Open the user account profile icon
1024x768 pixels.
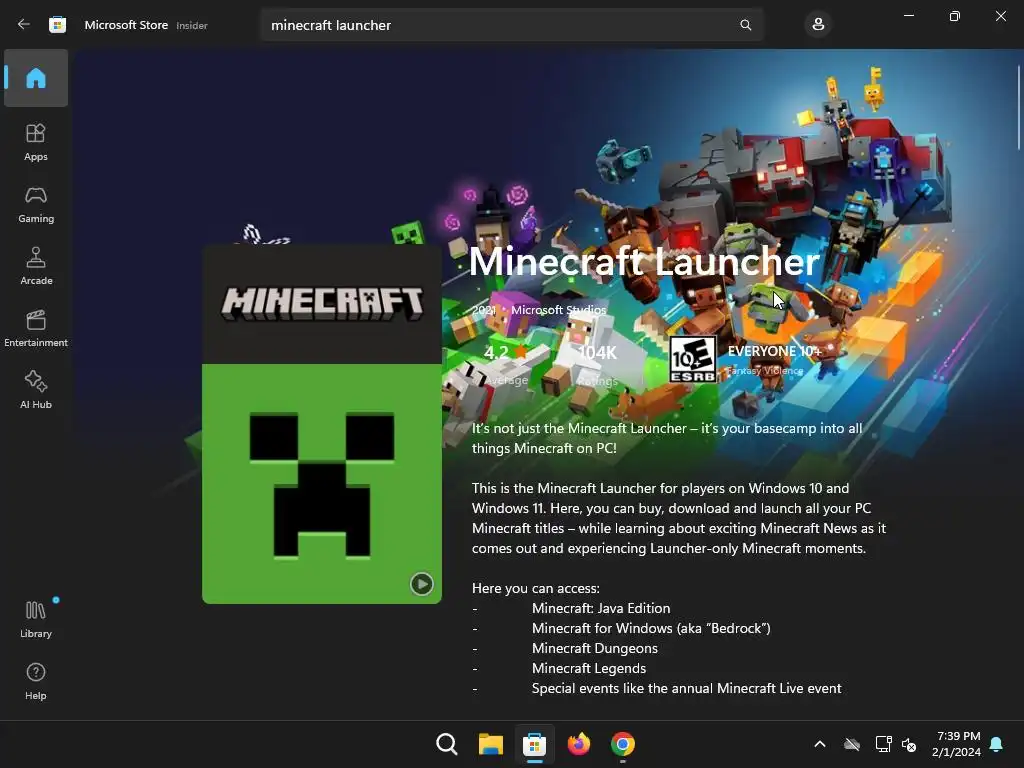tap(818, 25)
